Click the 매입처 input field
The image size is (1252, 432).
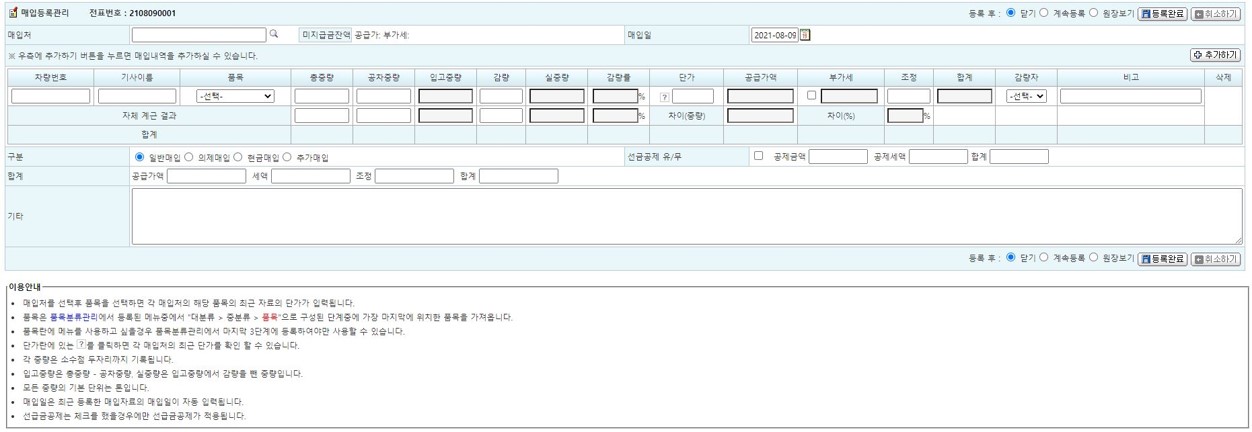(x=199, y=35)
